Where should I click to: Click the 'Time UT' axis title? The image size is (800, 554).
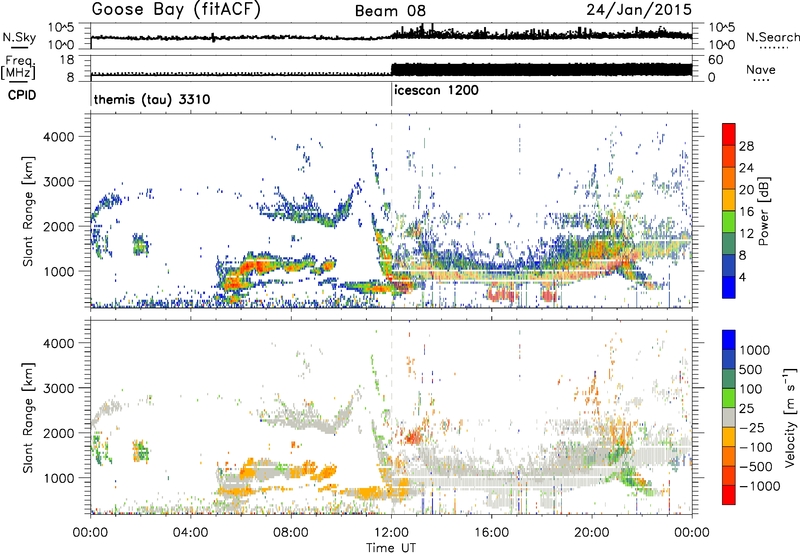(x=391, y=547)
